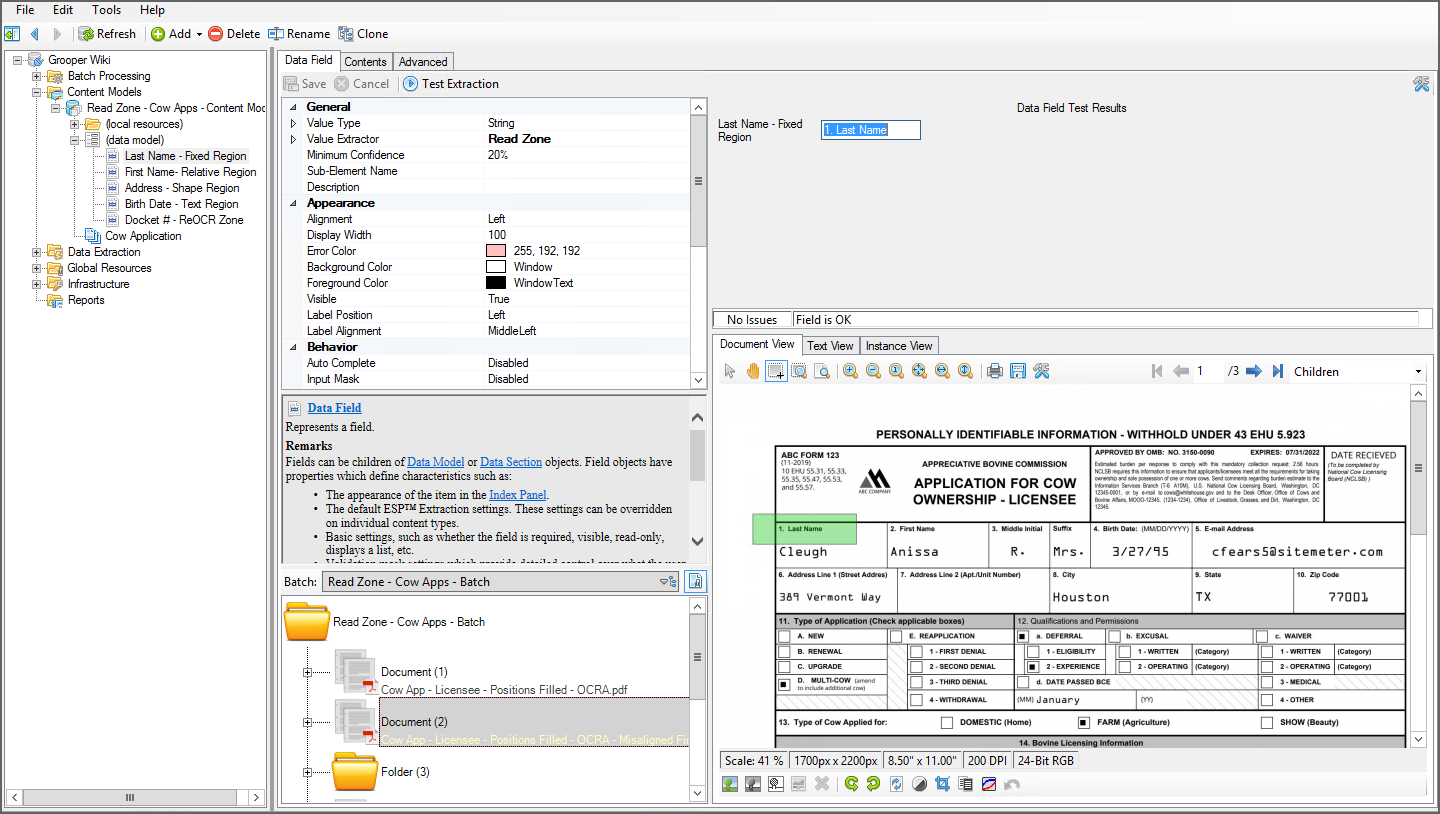Collapse the General property category

coord(293,107)
